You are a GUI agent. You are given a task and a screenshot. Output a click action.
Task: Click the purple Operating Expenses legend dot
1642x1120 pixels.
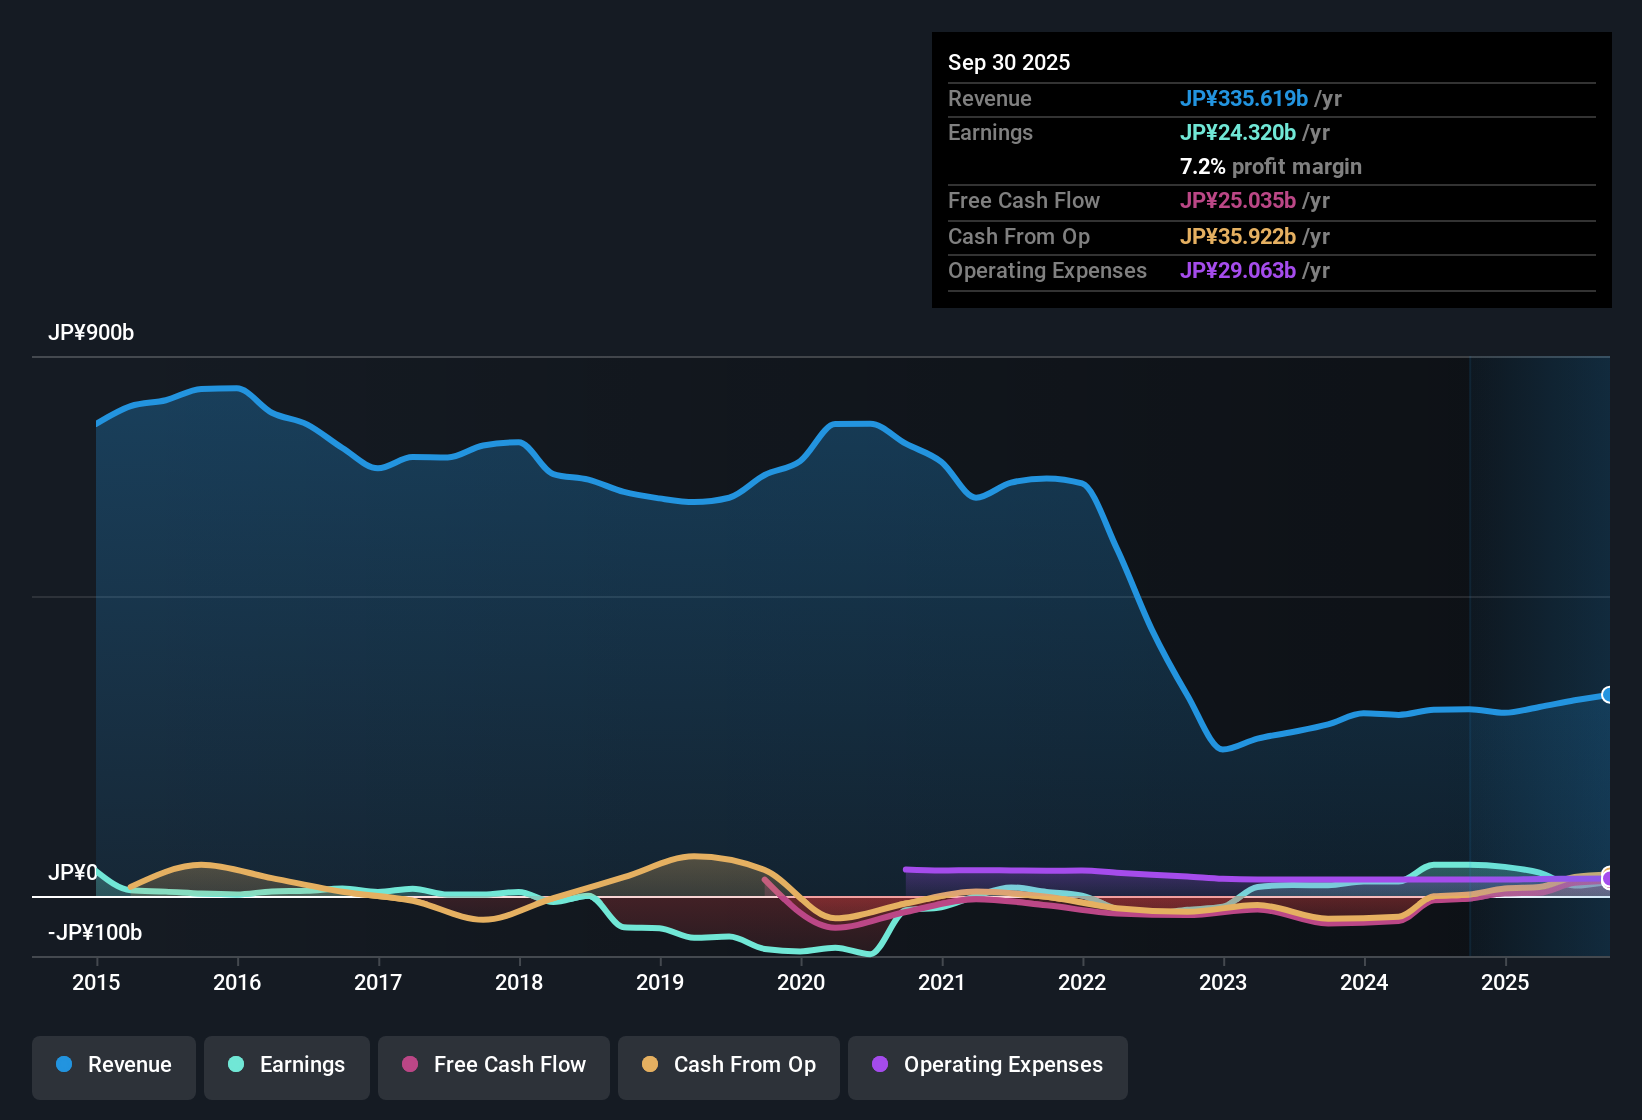coord(879,1065)
